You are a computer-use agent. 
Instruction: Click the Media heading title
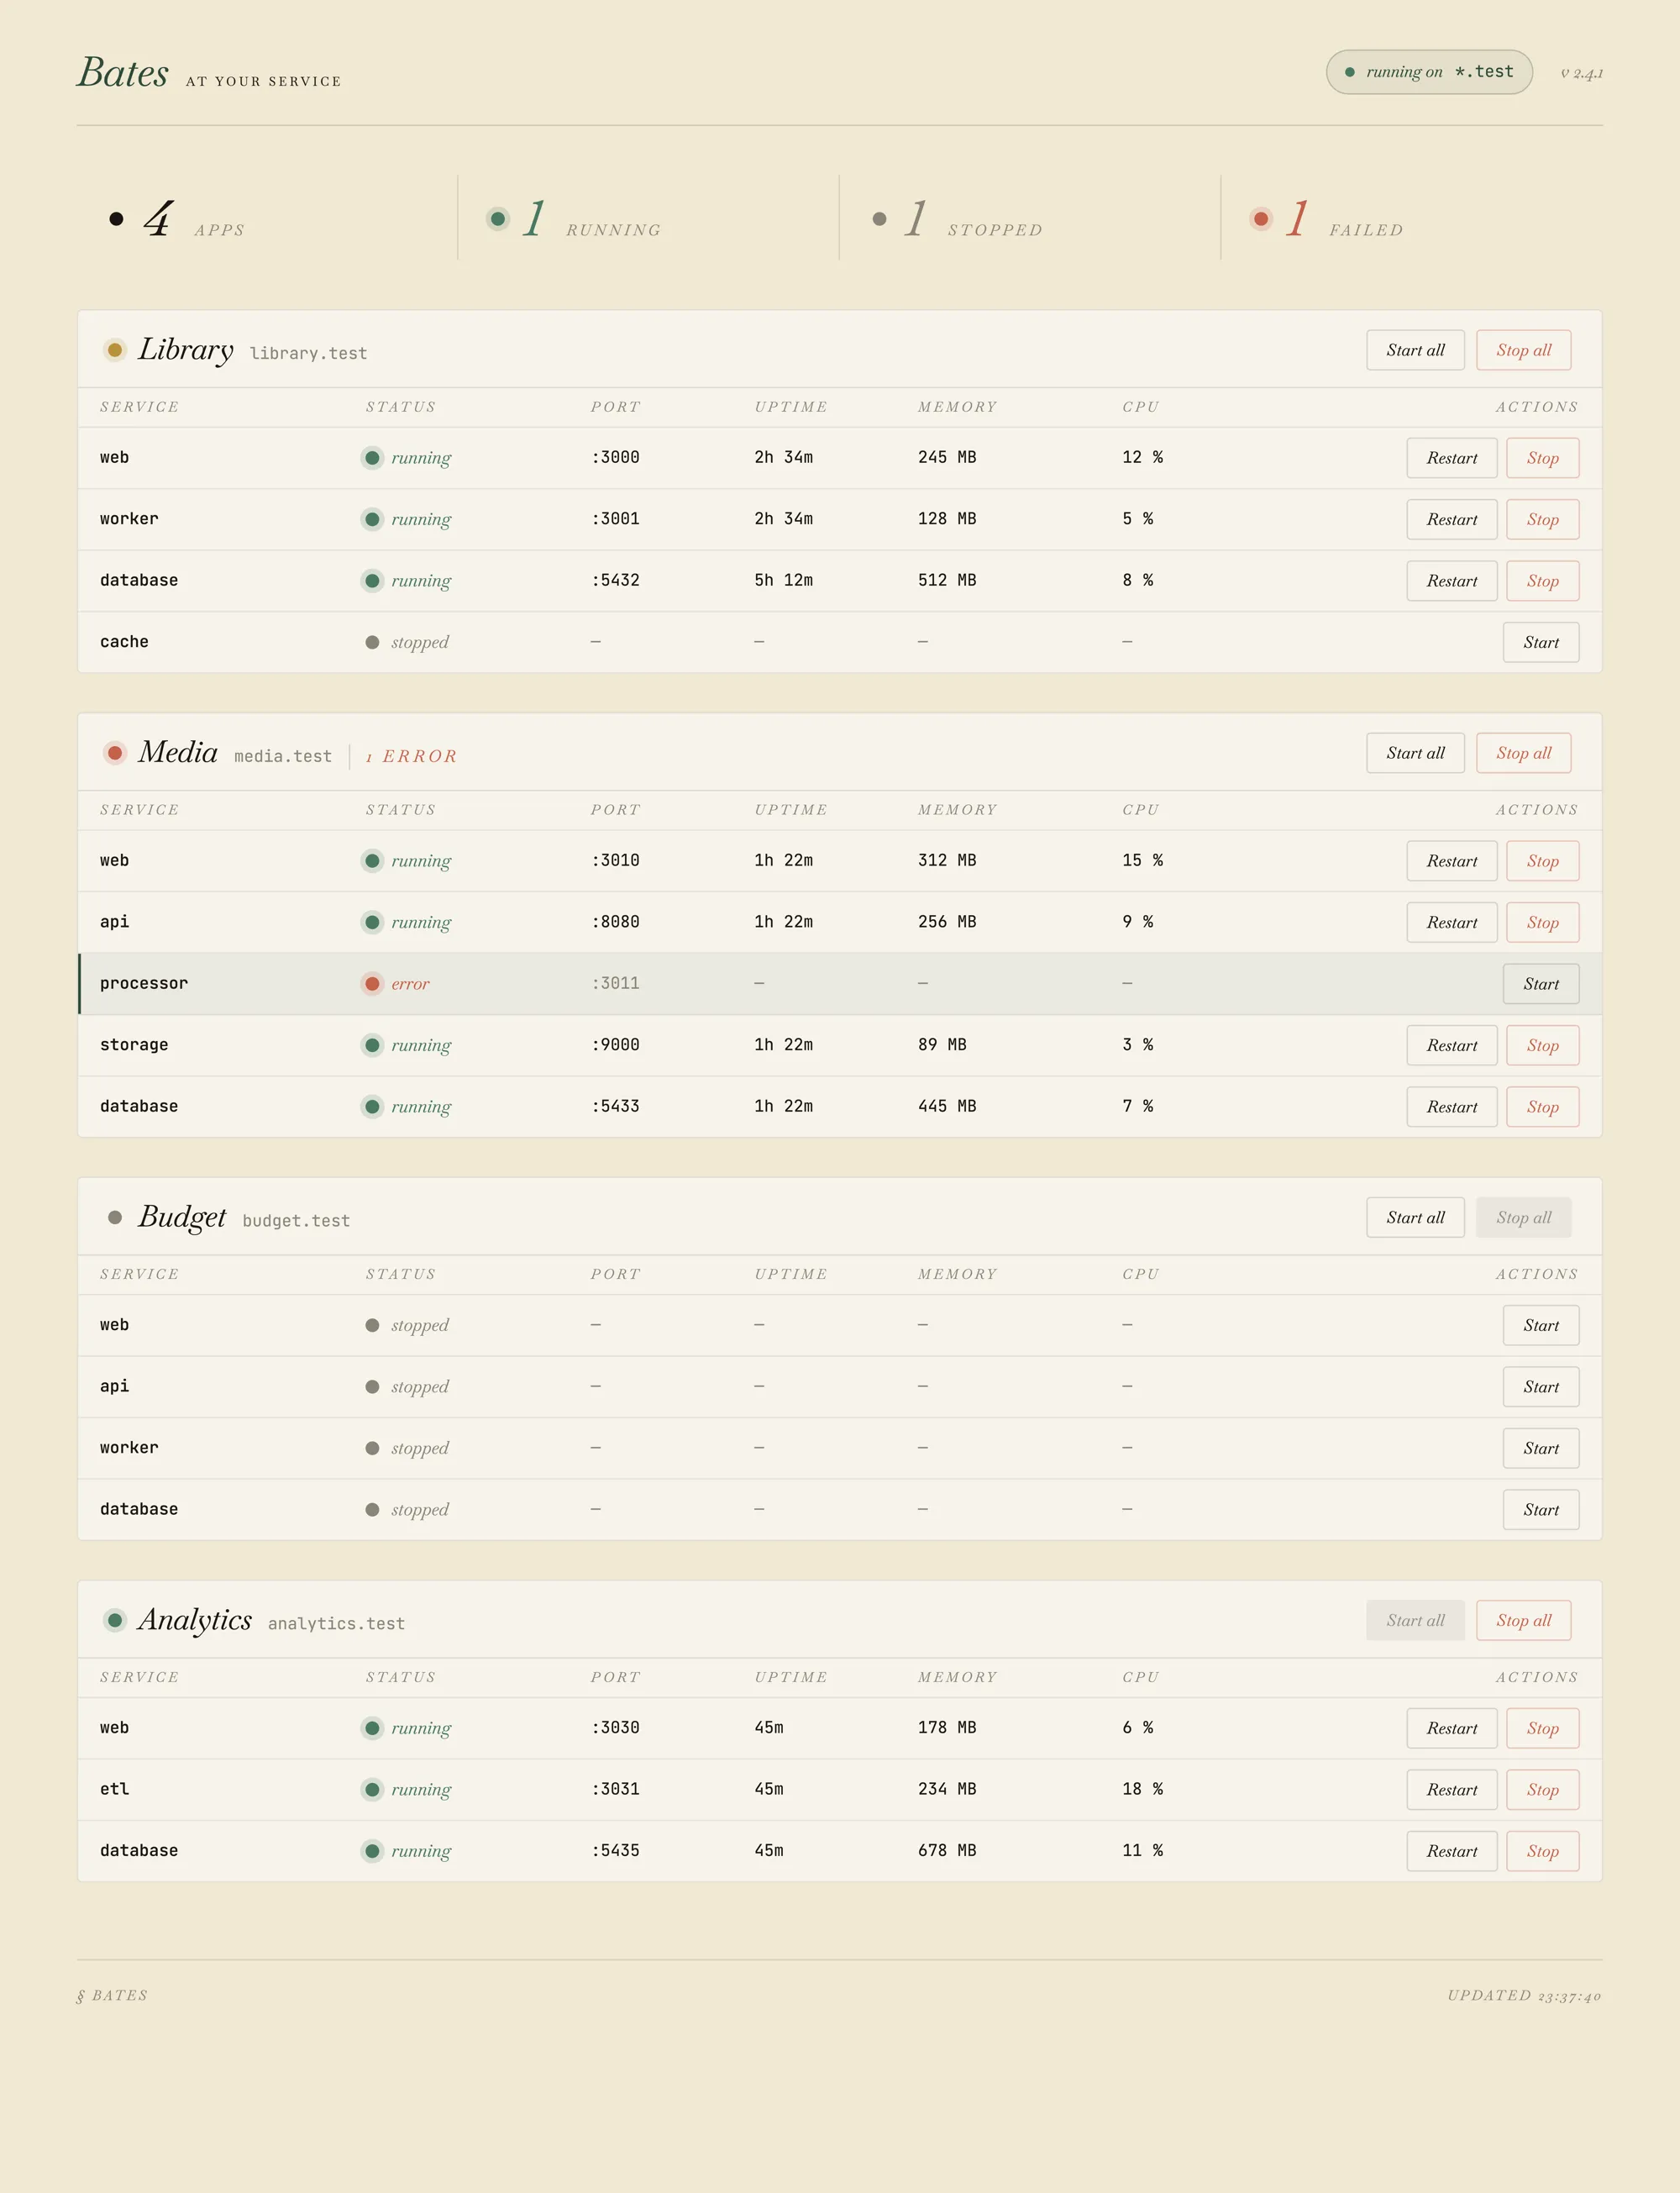pyautogui.click(x=178, y=751)
